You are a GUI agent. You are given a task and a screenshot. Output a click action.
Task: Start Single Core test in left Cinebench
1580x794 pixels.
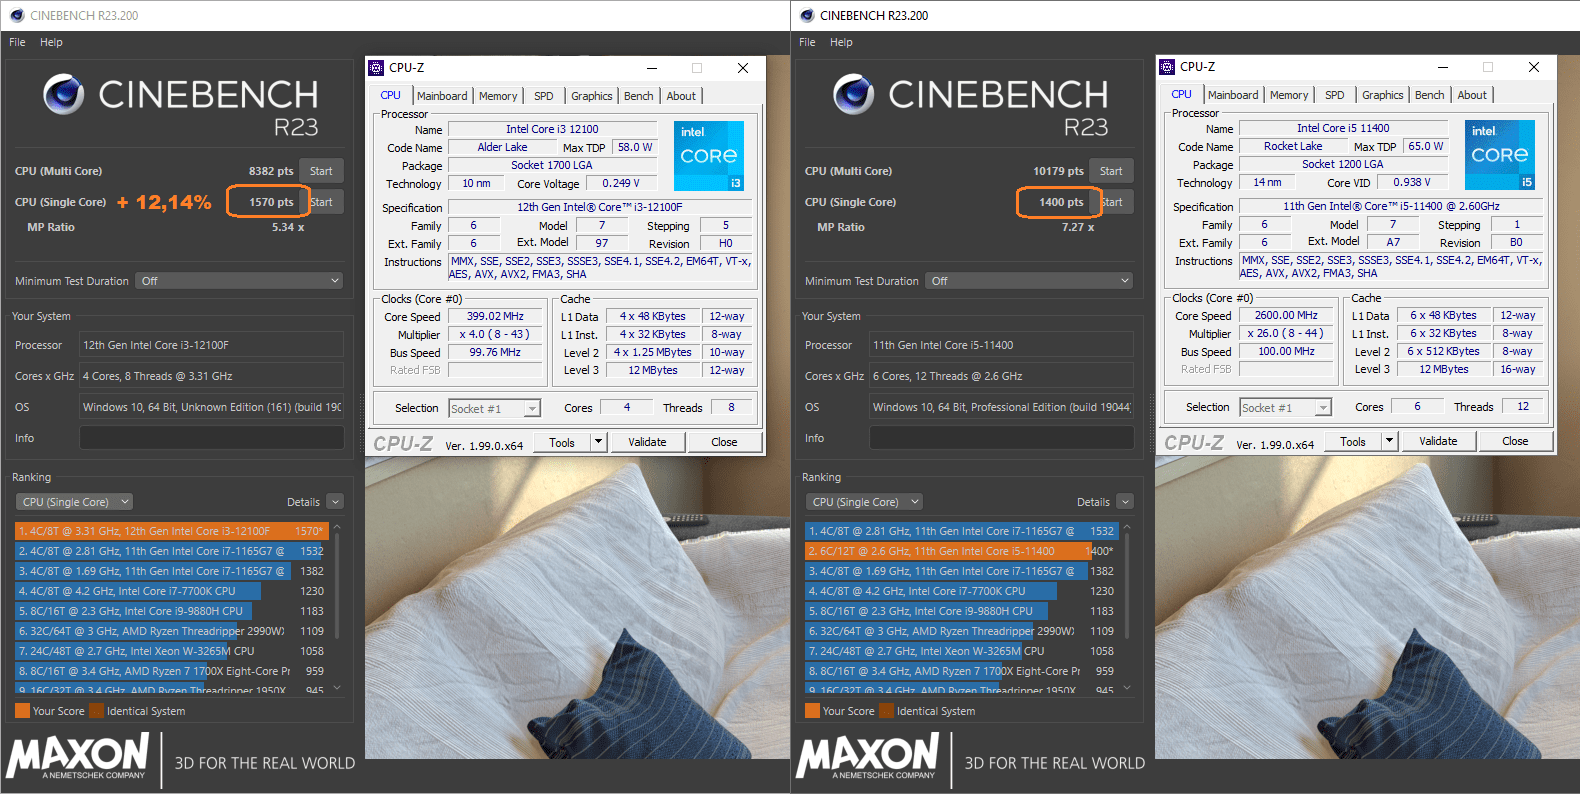click(323, 202)
